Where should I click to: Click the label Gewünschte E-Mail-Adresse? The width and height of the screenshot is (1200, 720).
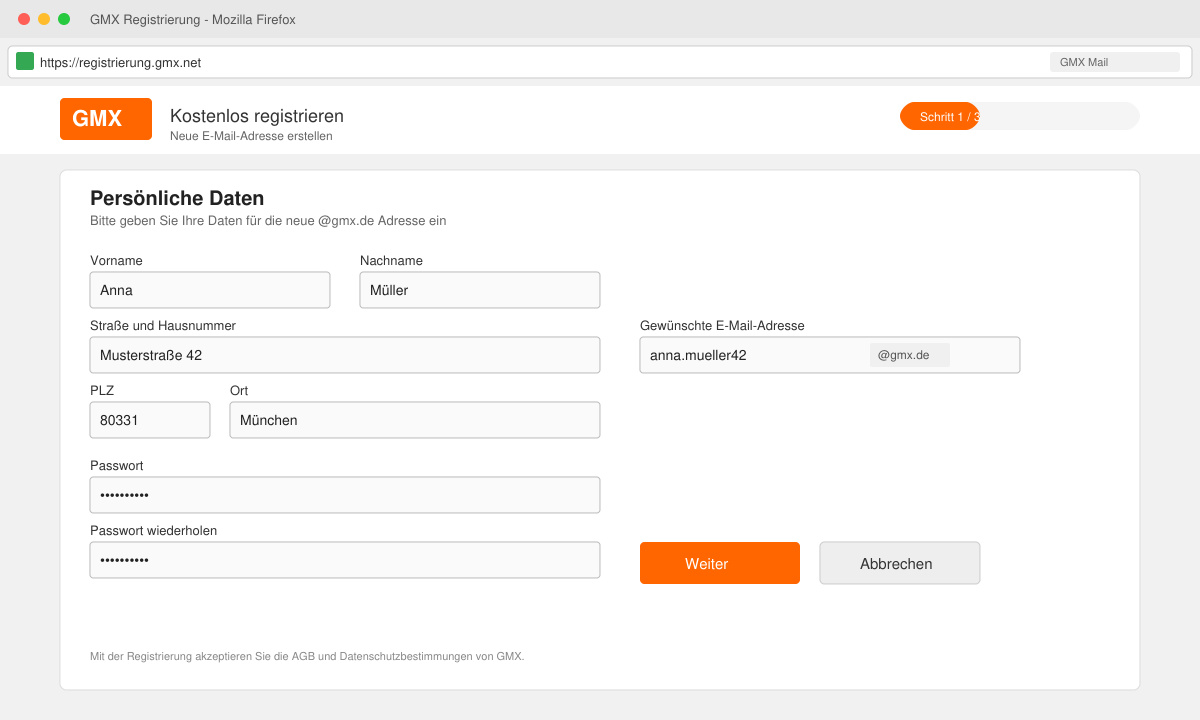tap(722, 326)
